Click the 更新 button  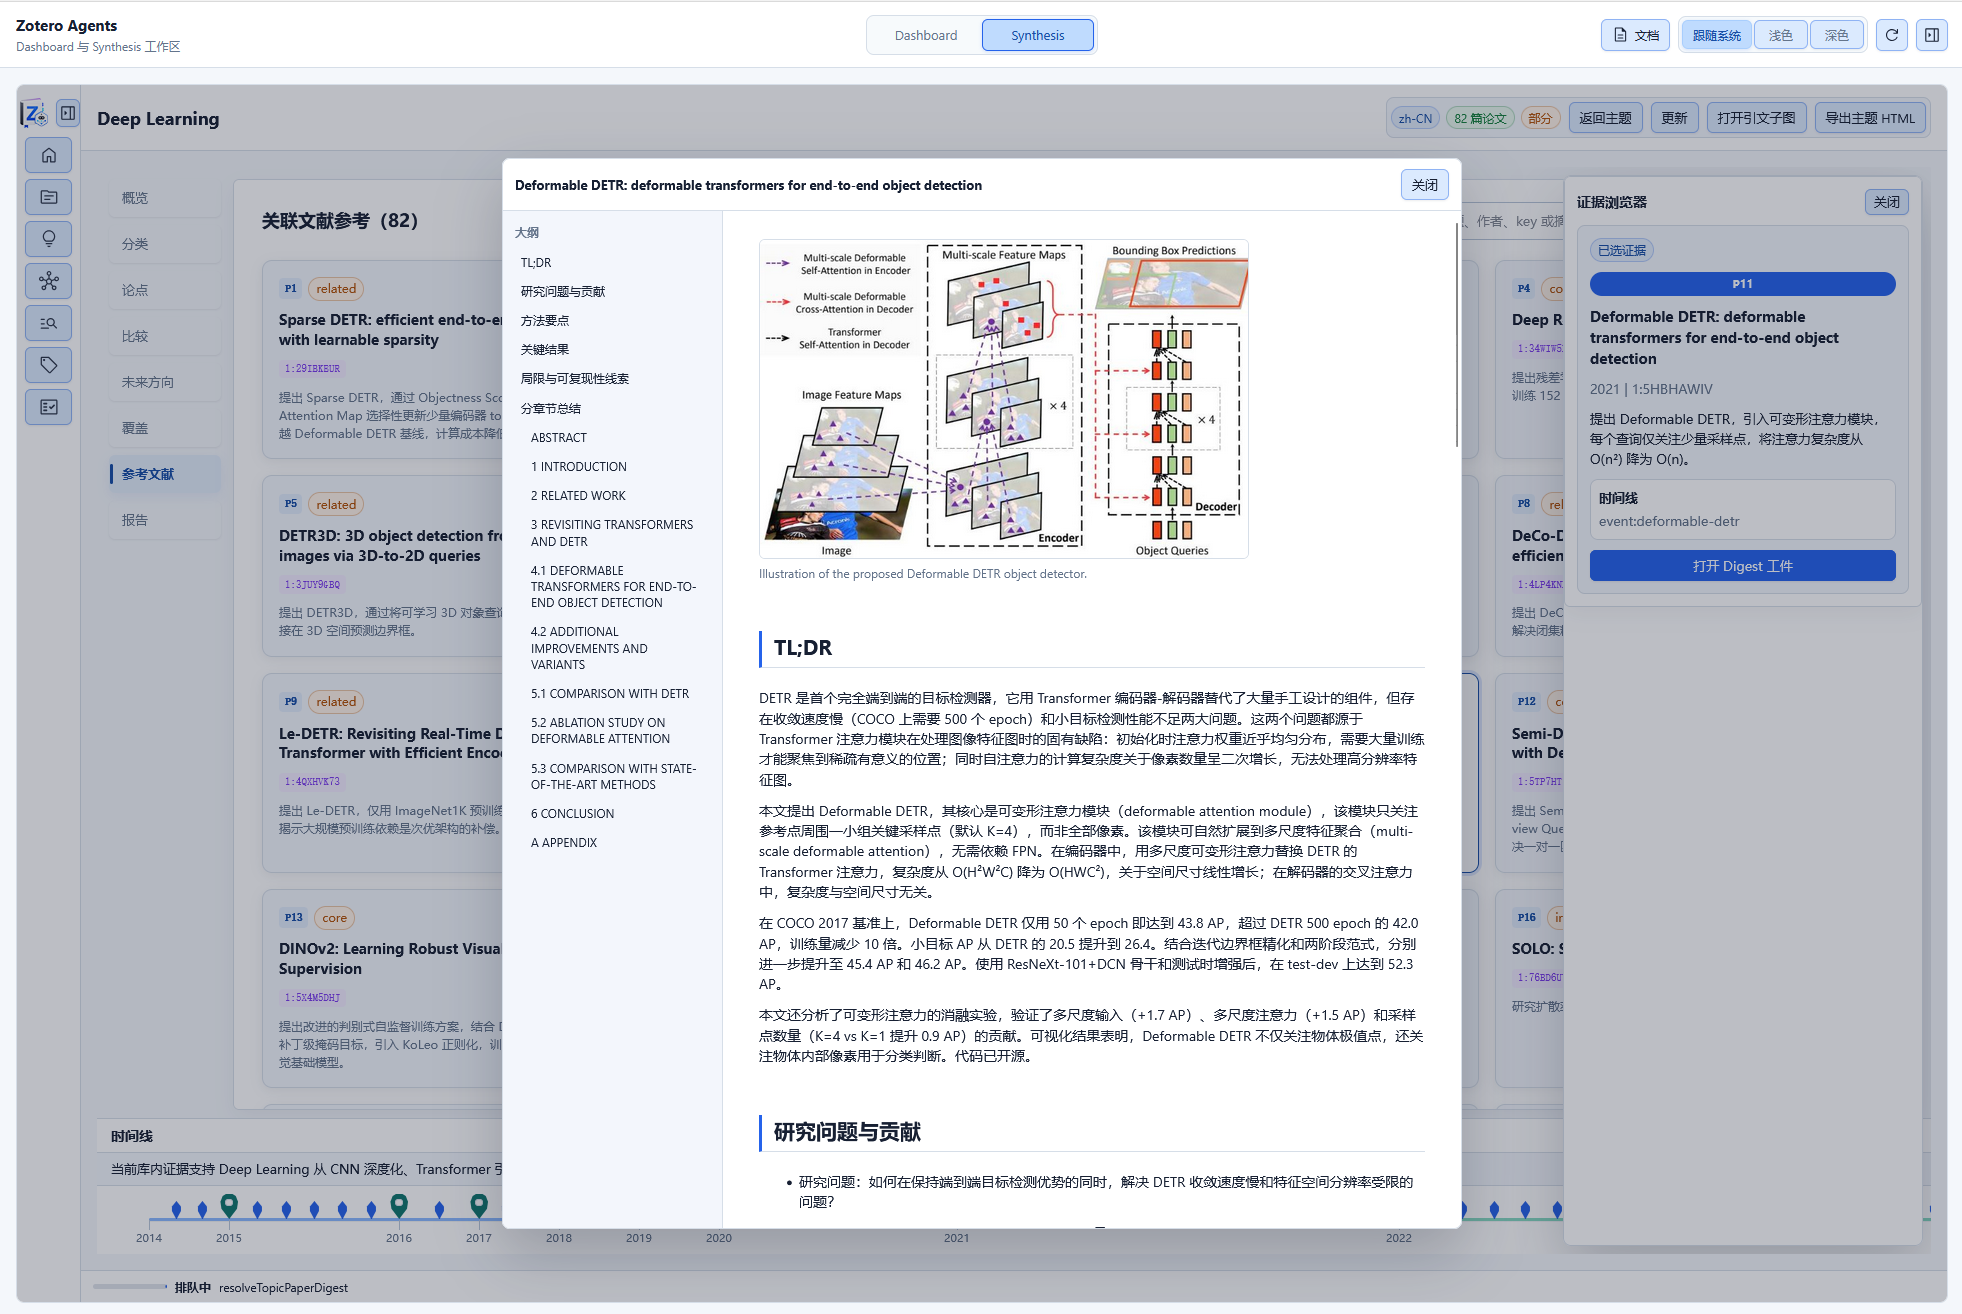[1674, 118]
